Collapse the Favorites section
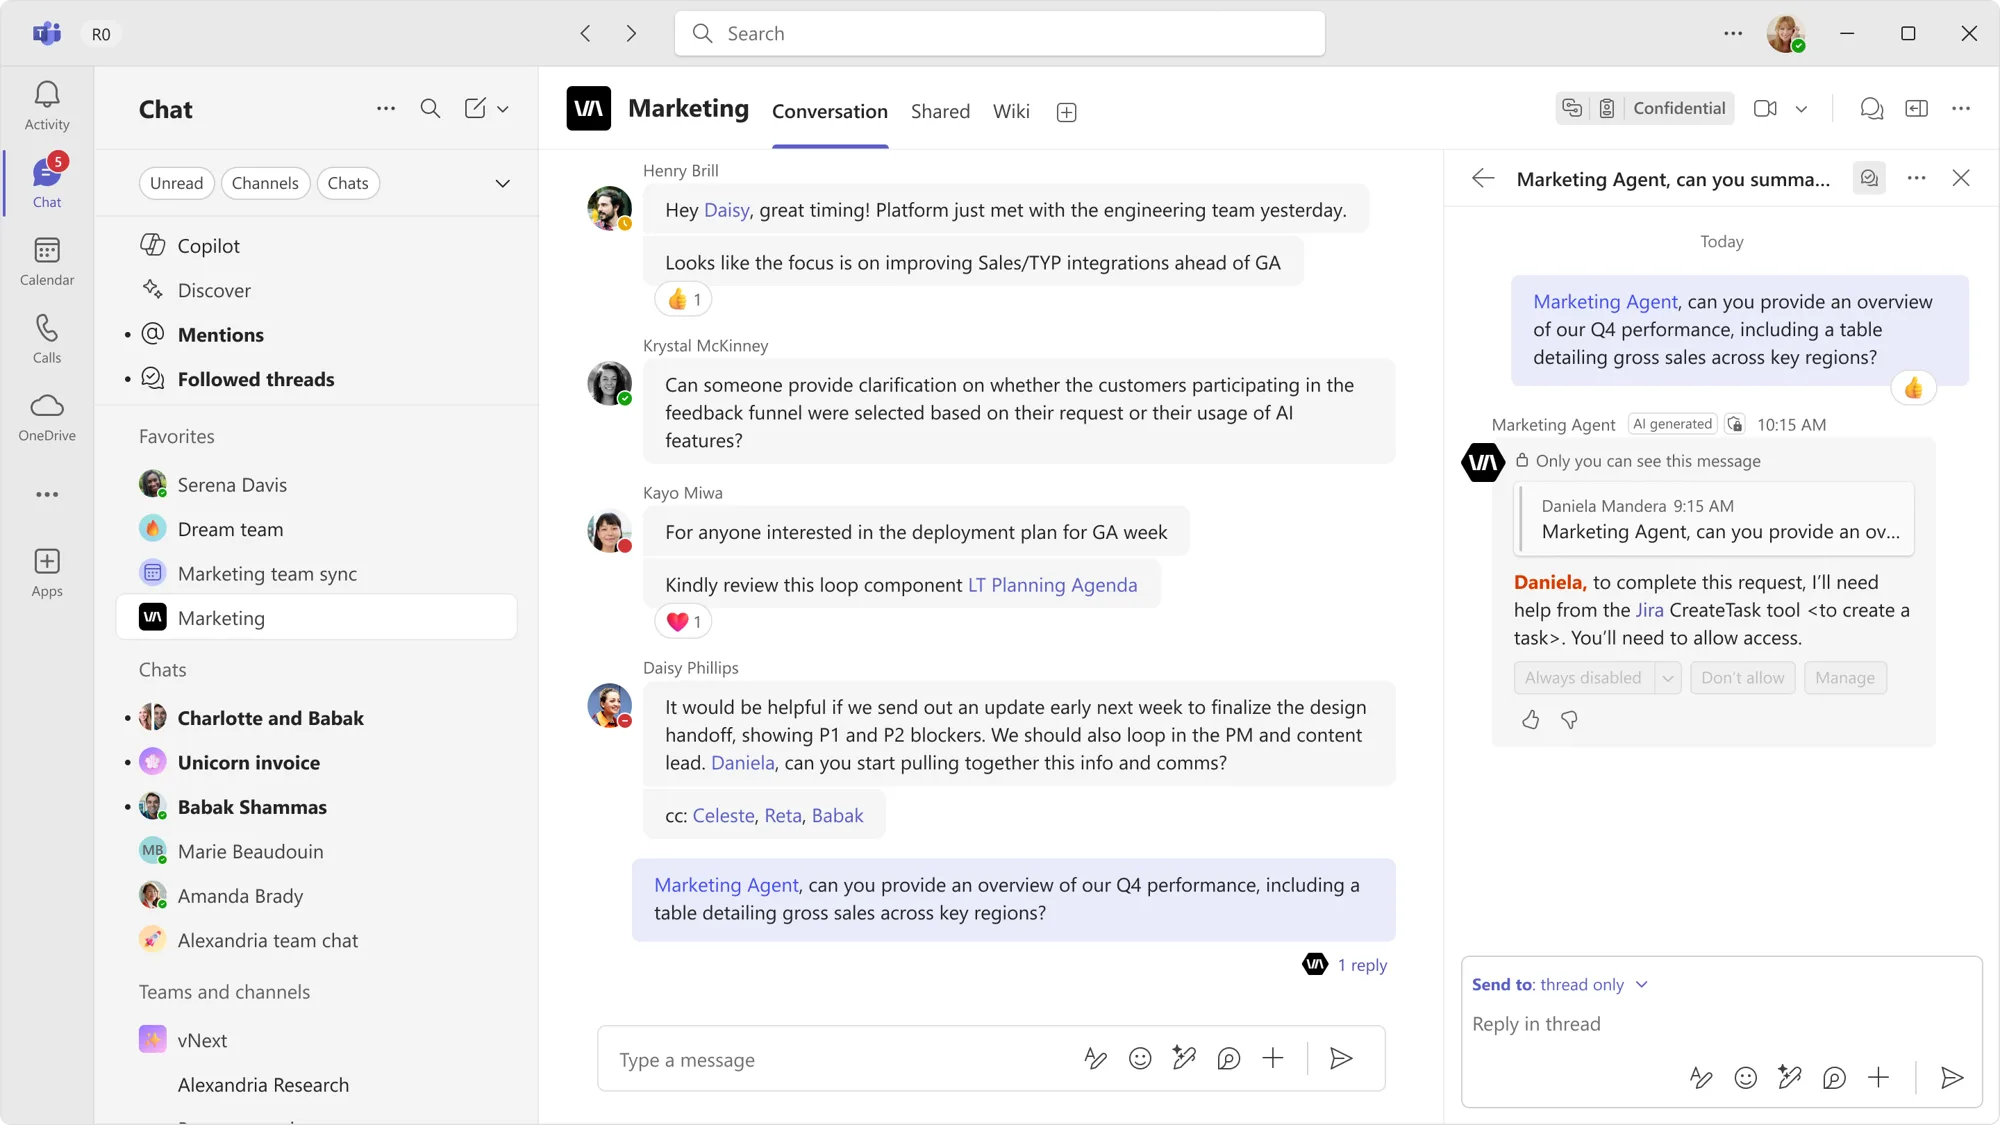The image size is (2000, 1125). tap(177, 436)
